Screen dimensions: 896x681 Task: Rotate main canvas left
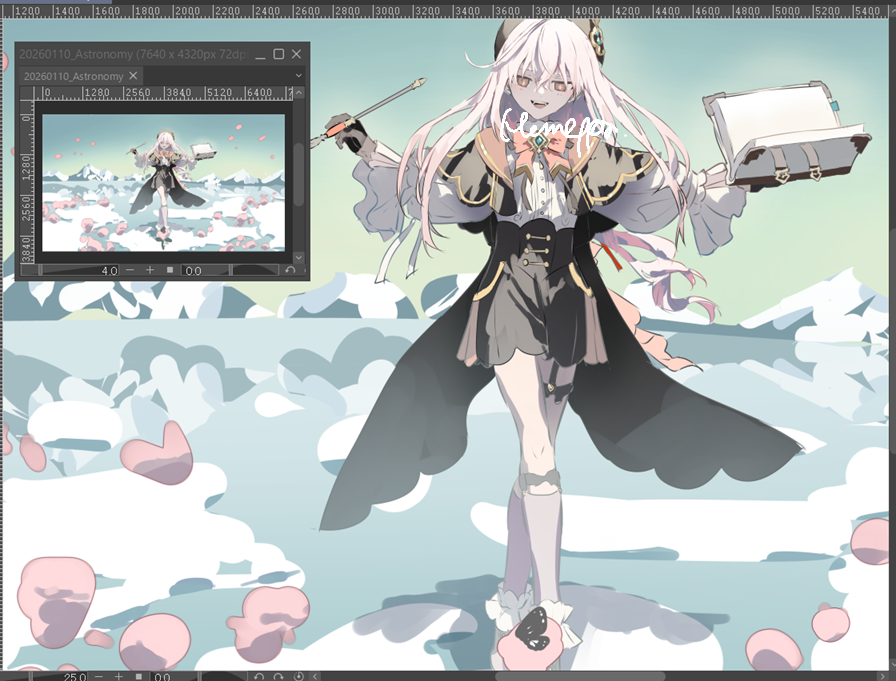[x=259, y=676]
